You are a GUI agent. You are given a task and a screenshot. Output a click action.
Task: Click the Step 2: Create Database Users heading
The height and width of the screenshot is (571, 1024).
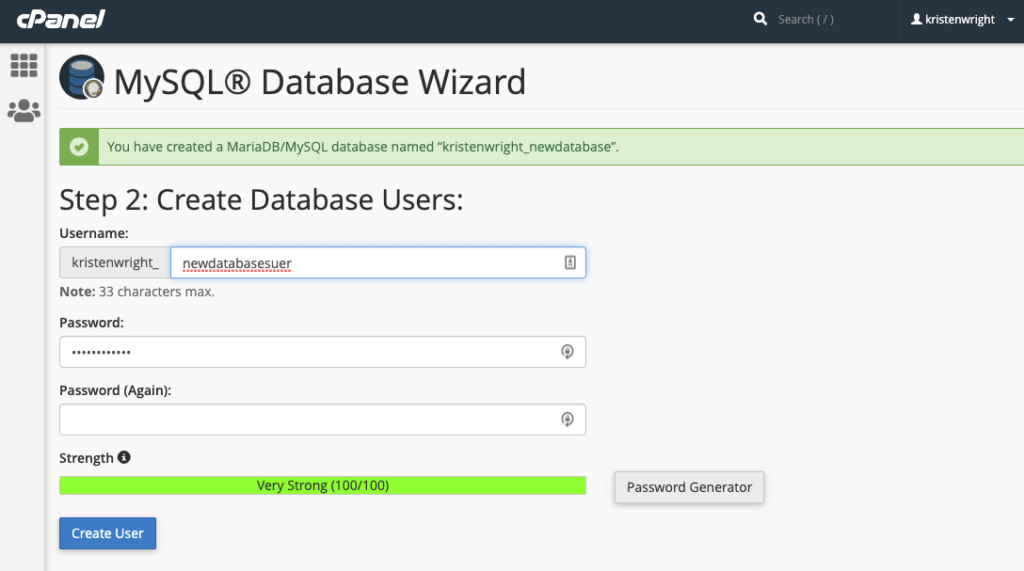pyautogui.click(x=261, y=200)
